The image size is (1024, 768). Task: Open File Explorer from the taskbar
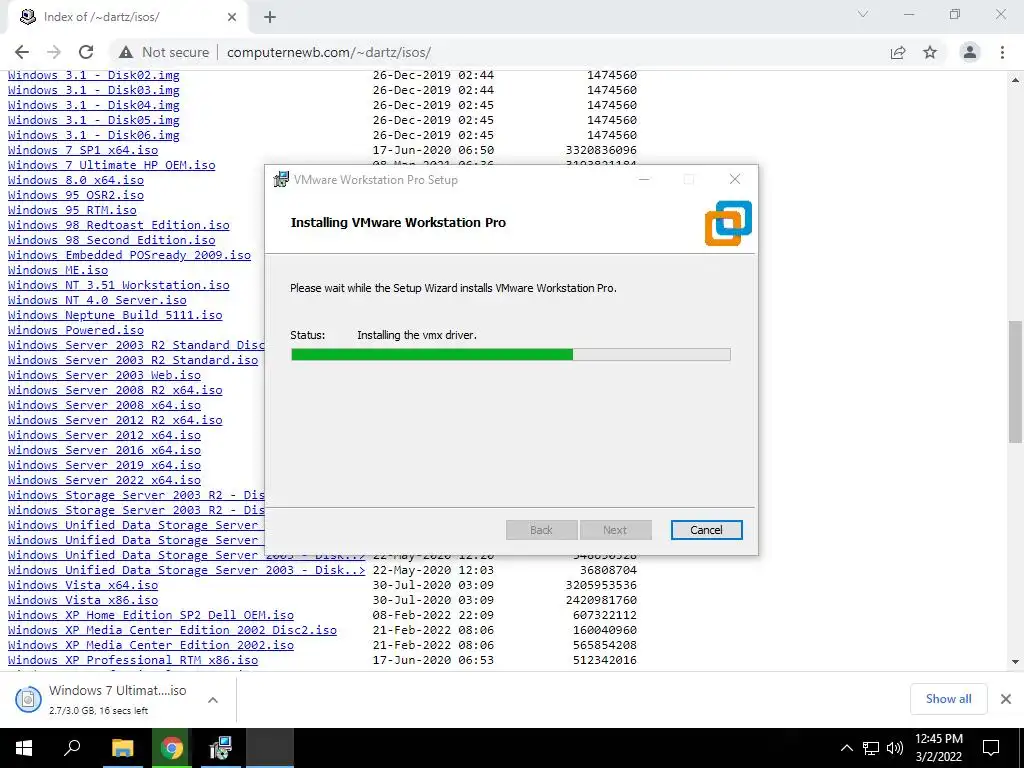coord(122,748)
